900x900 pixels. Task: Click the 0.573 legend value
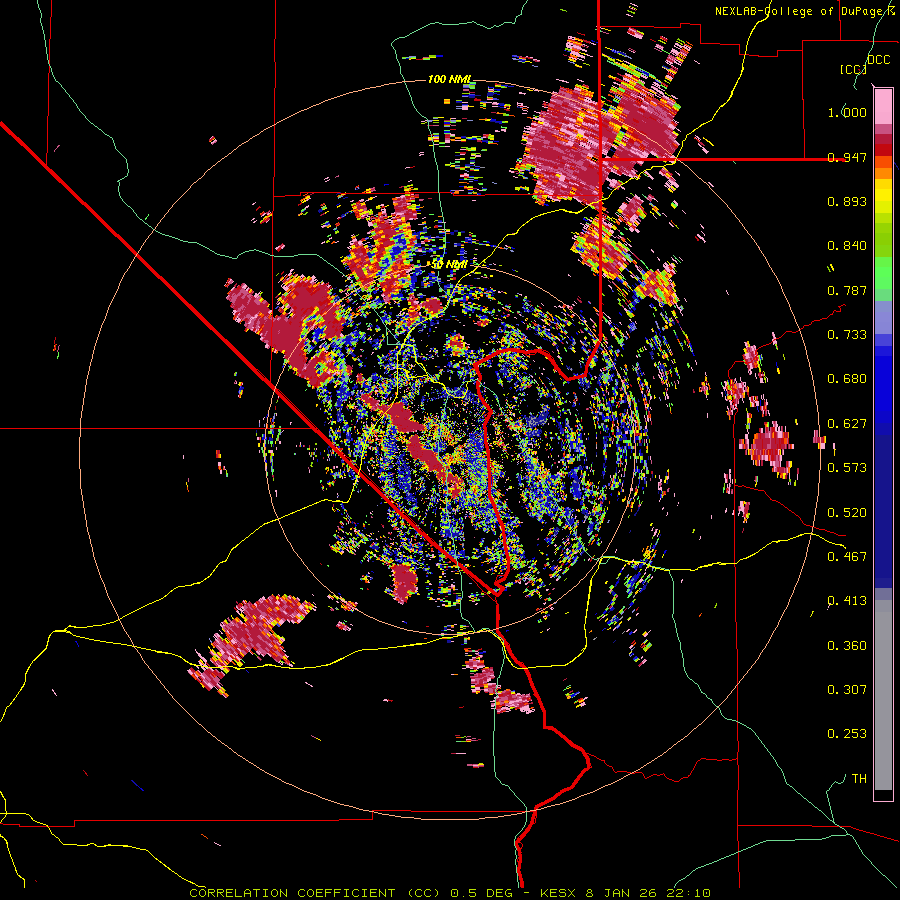(847, 468)
